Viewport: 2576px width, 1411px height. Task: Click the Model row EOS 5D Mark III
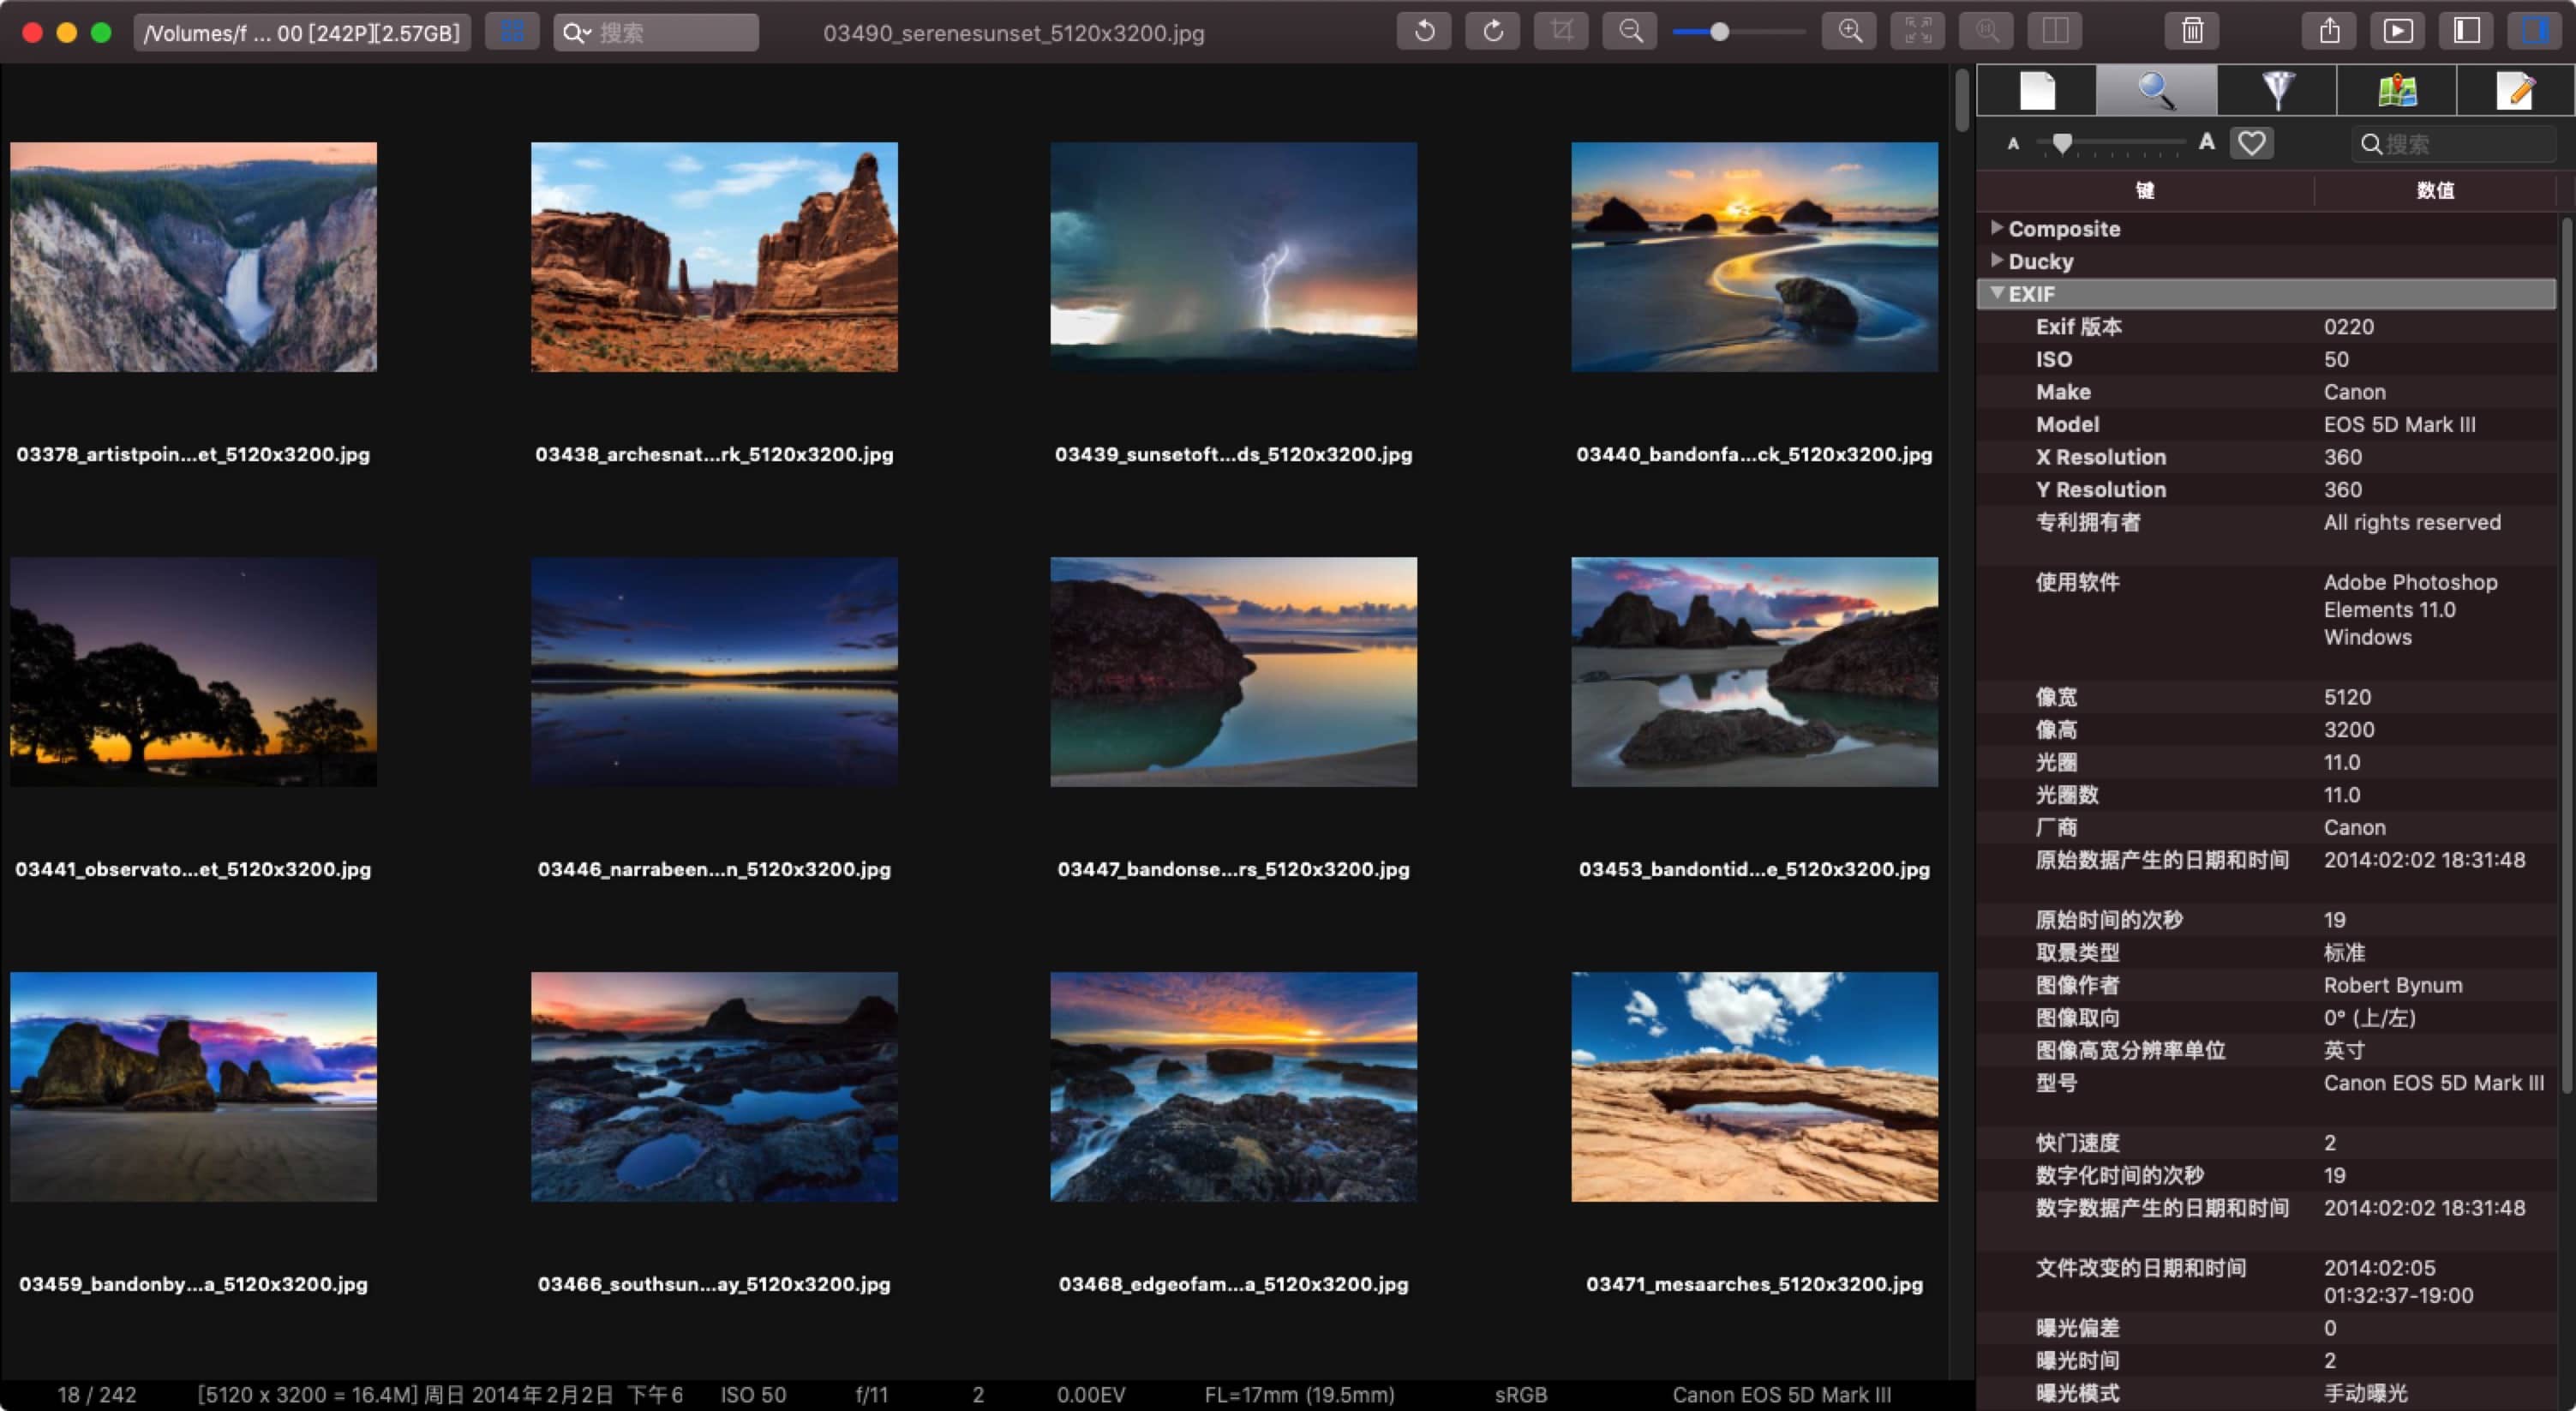2267,424
